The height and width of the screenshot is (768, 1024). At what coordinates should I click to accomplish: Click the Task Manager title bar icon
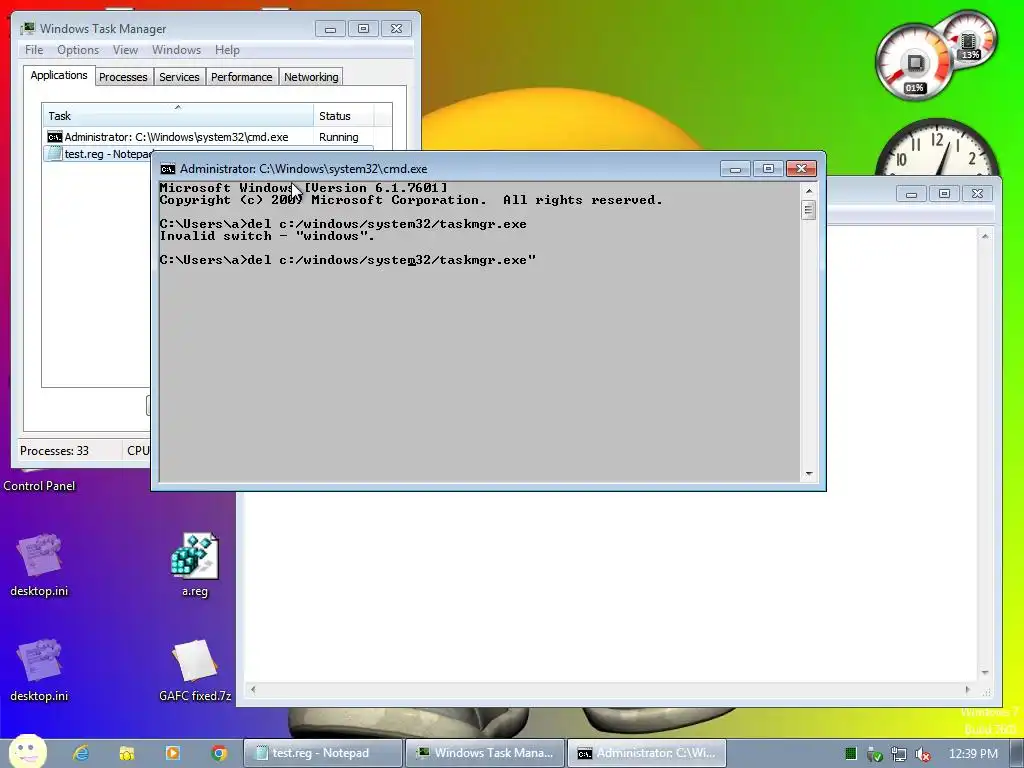27,29
